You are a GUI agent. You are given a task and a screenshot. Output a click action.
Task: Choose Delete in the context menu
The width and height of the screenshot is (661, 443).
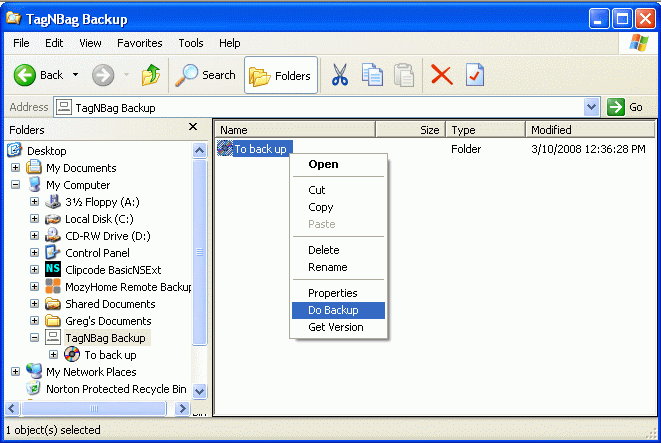point(338,250)
